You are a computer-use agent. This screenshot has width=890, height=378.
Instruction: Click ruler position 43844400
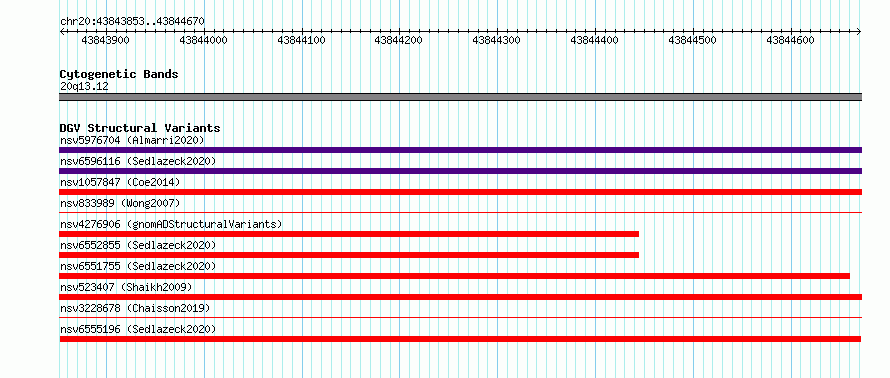coord(594,40)
